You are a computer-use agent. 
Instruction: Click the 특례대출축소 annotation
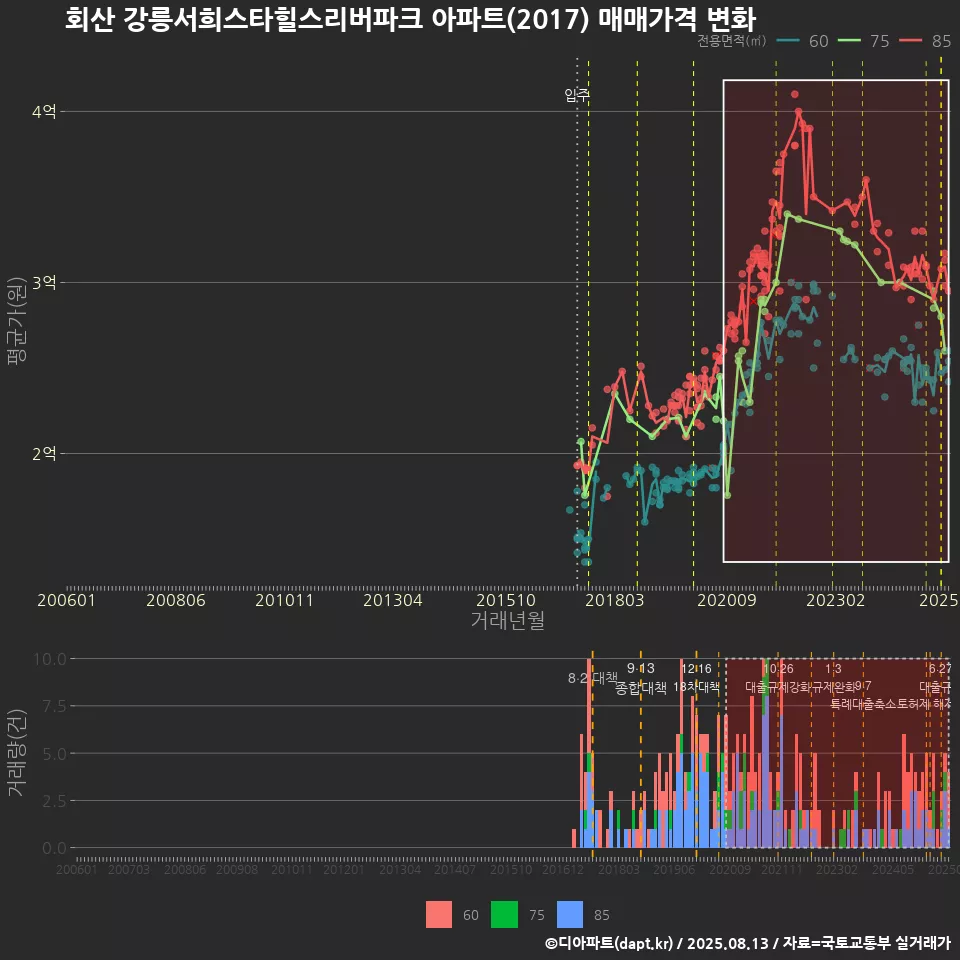click(863, 703)
